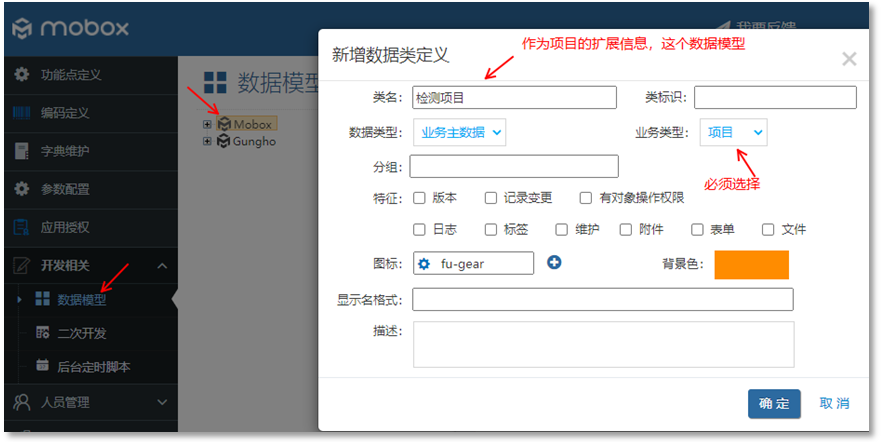Click the 取消 link

[x=834, y=403]
